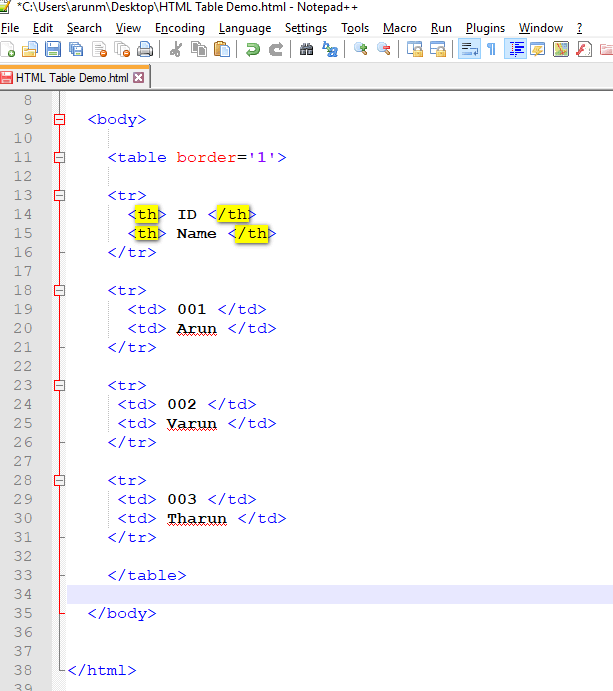Image resolution: width=613 pixels, height=691 pixels.
Task: Open the Macro menu
Action: [400, 28]
